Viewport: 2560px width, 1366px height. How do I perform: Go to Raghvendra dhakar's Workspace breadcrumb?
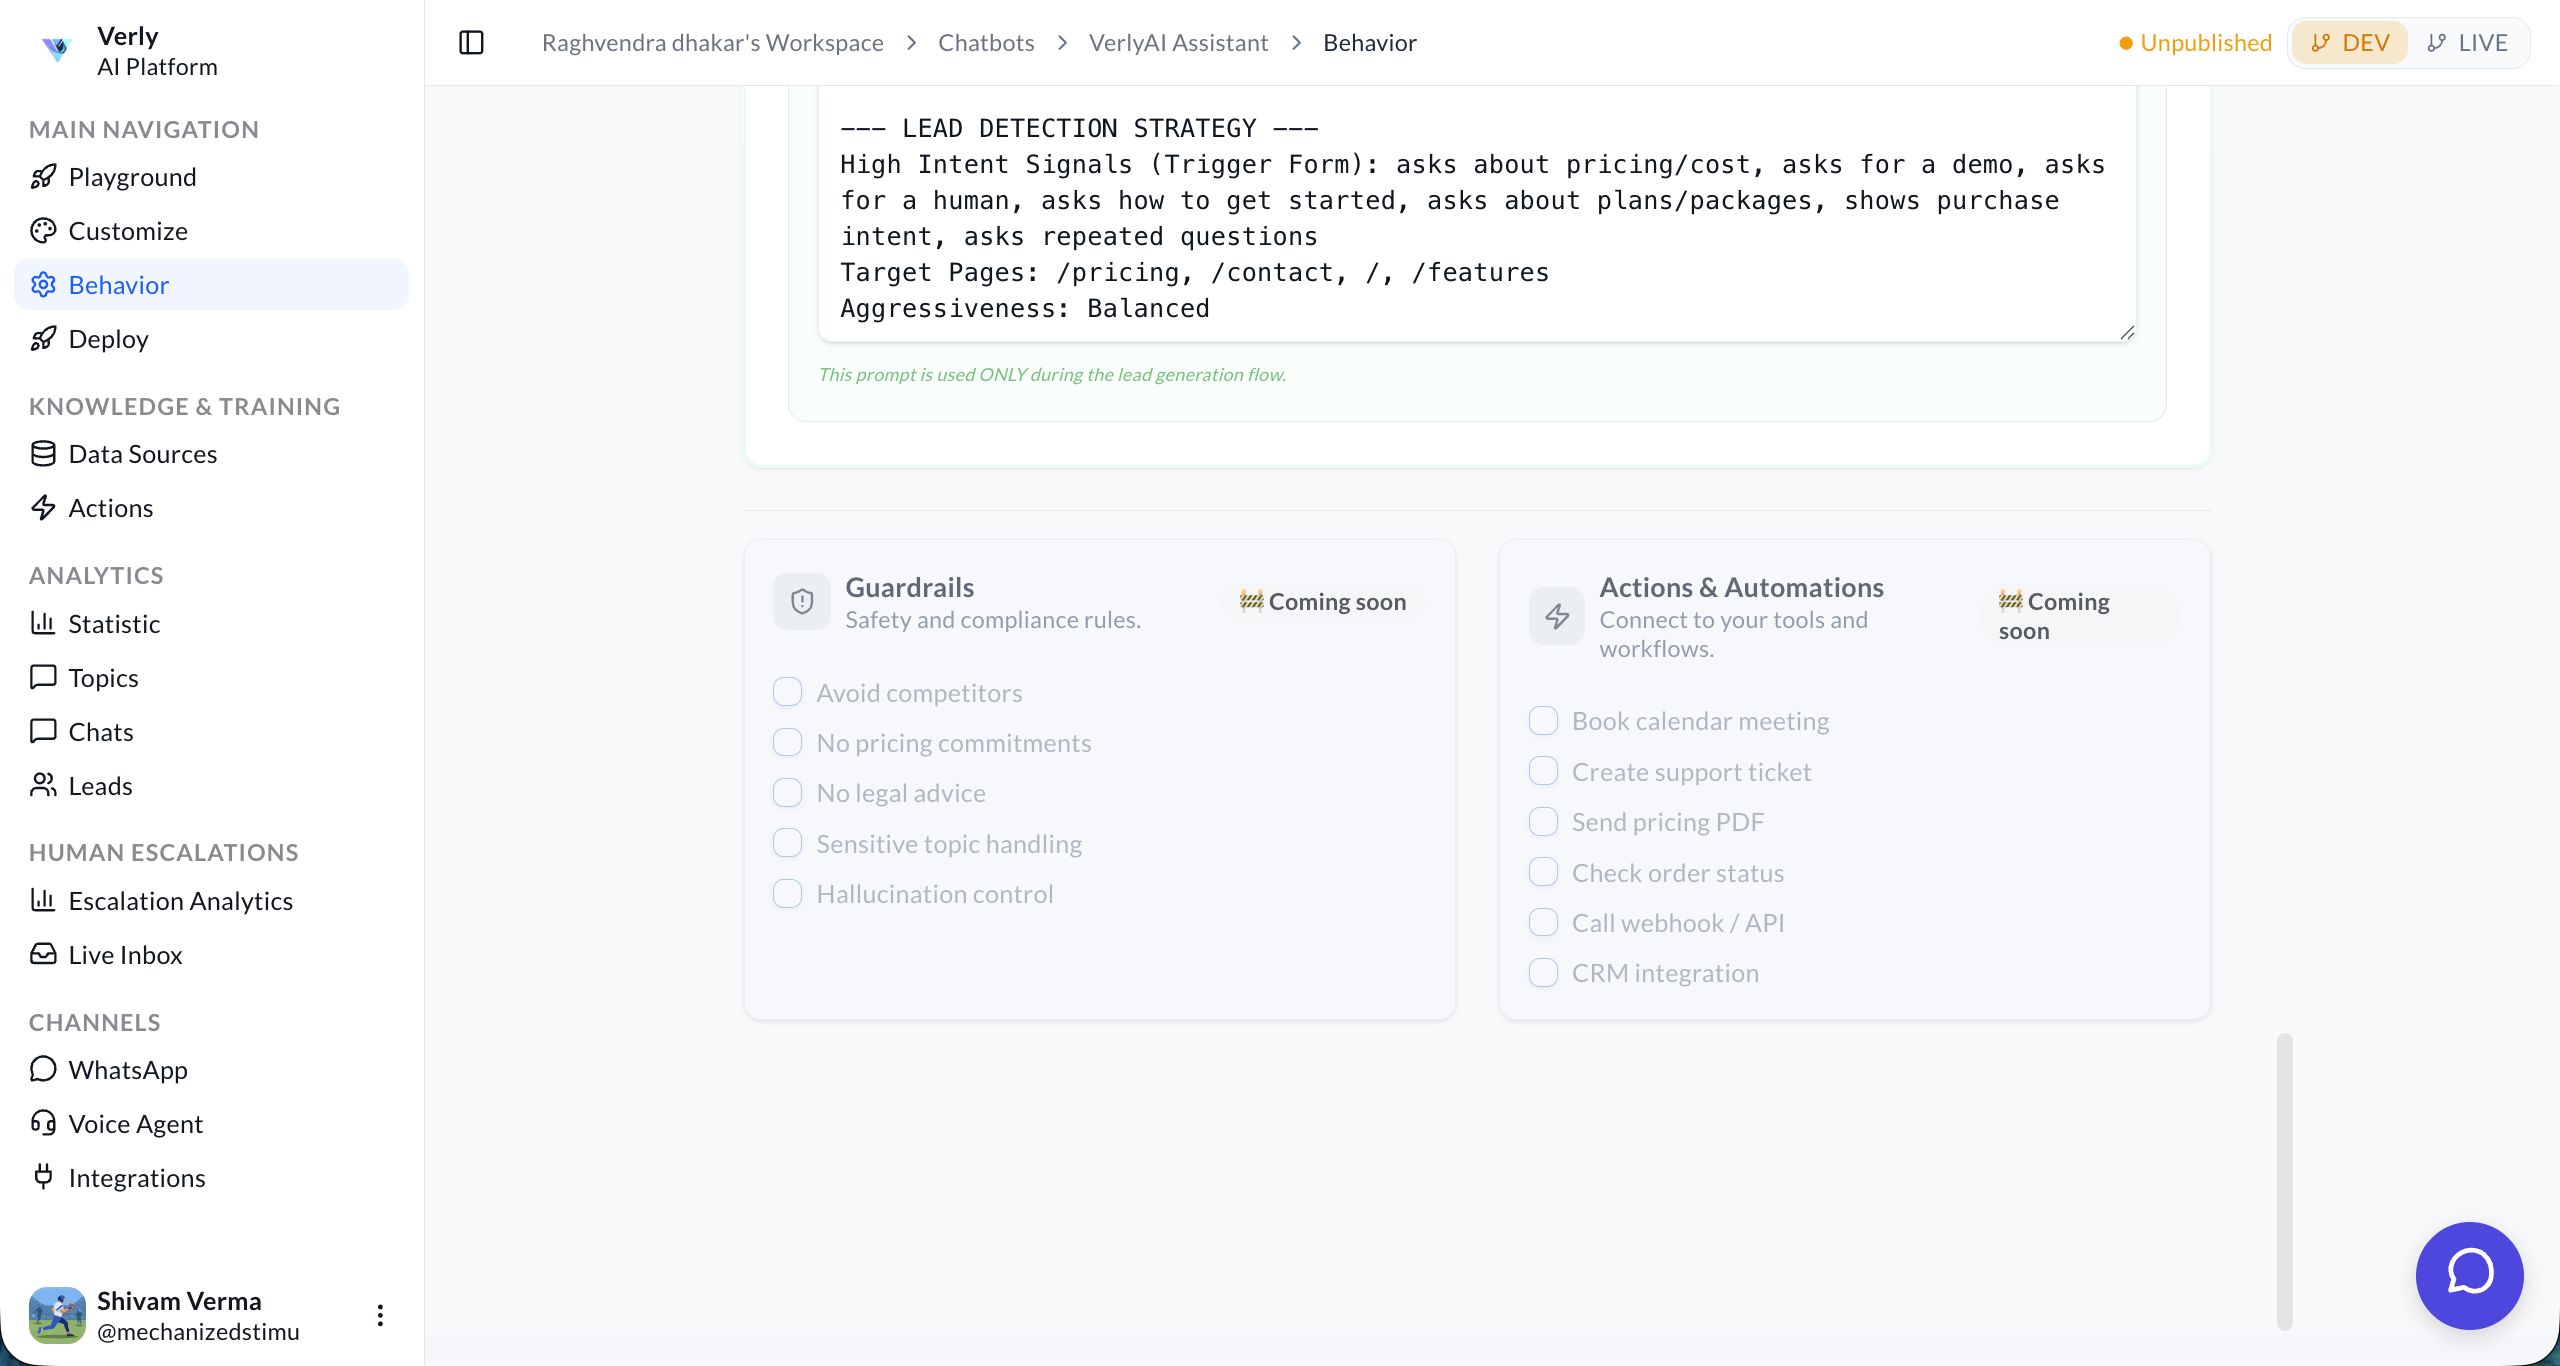712,43
